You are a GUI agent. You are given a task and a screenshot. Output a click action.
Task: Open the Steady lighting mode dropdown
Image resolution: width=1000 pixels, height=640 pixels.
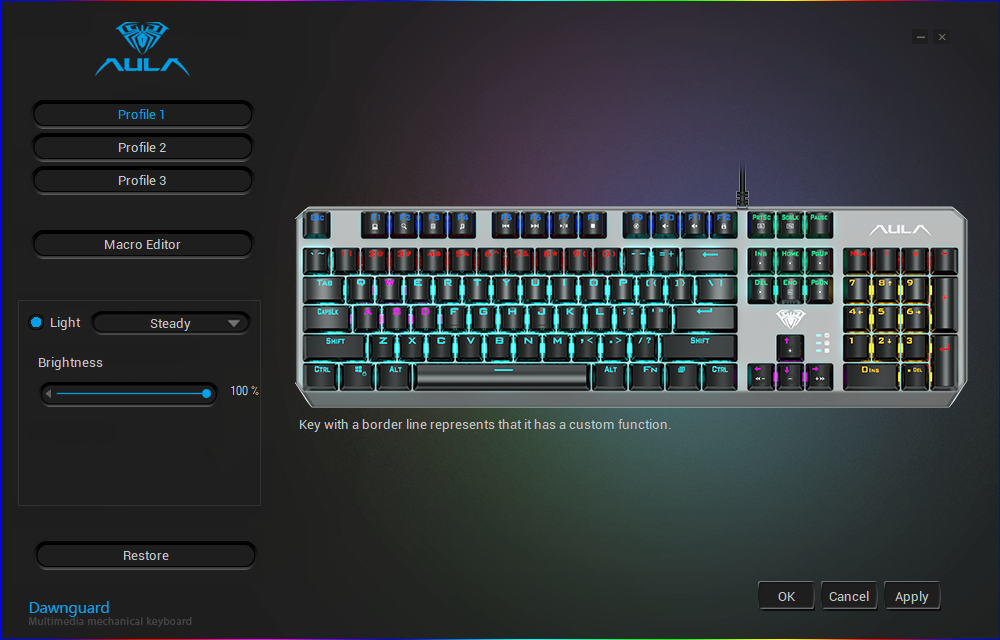[x=171, y=323]
